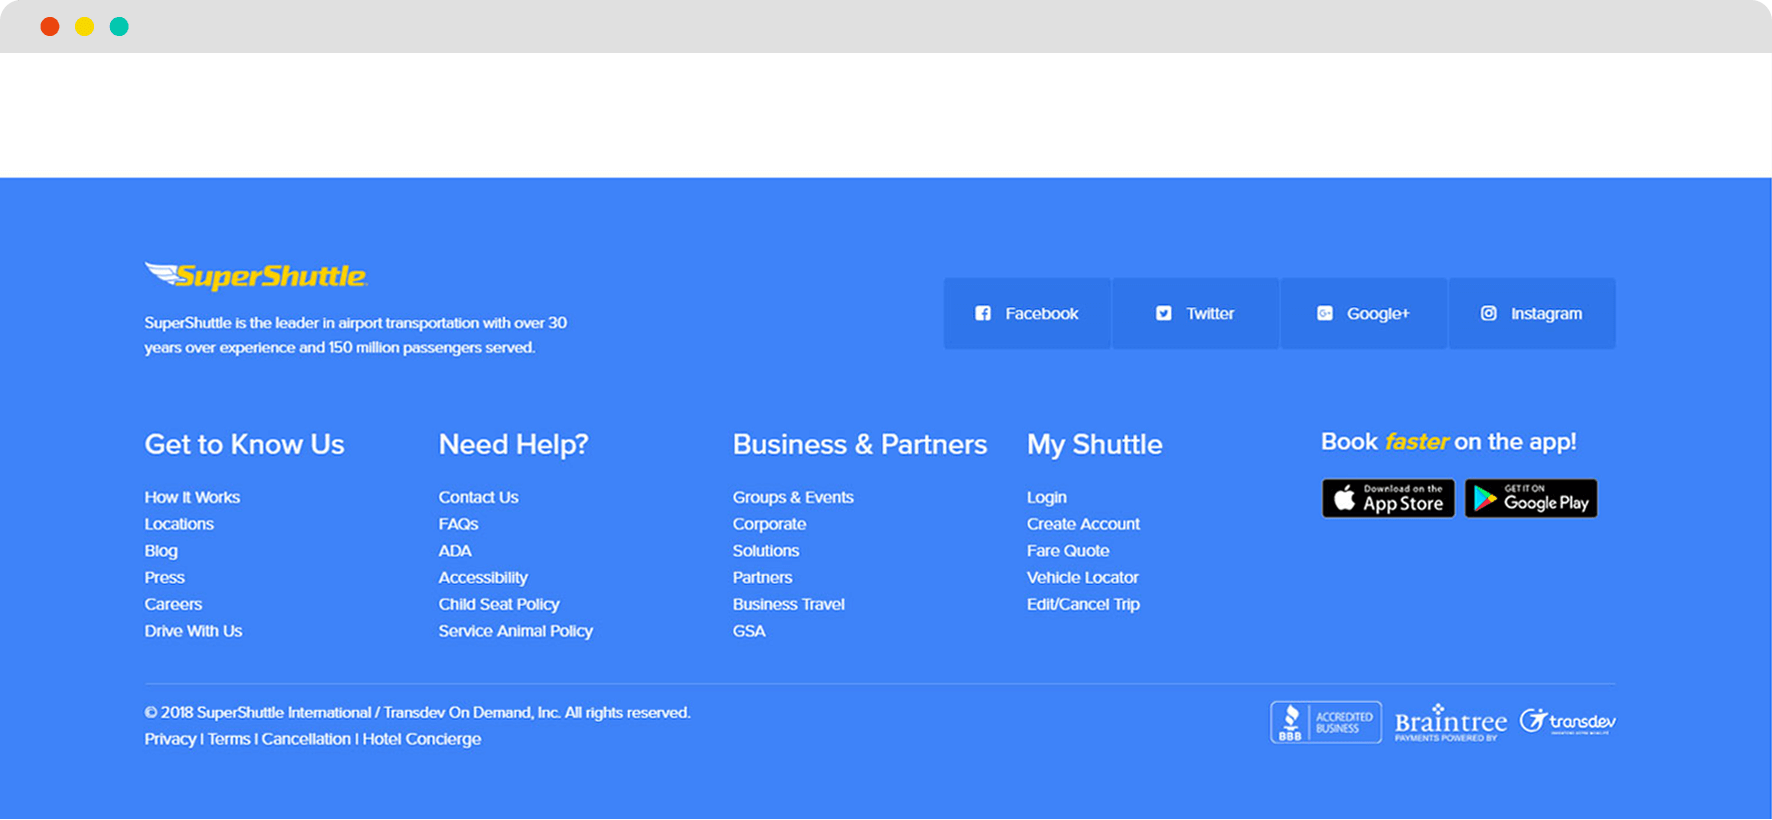1772x820 pixels.
Task: Open the ADA link
Action: (455, 551)
